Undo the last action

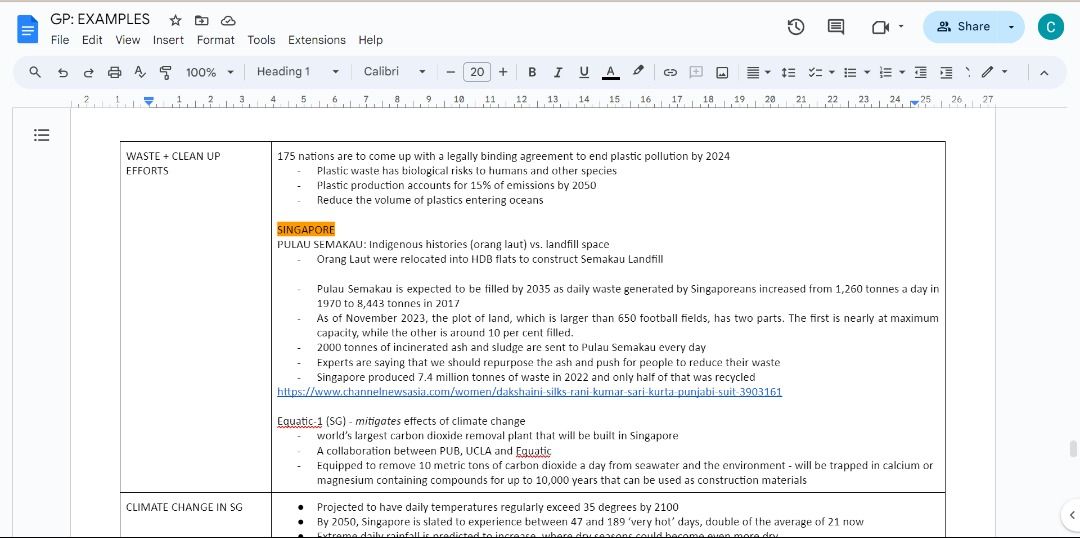click(x=63, y=72)
